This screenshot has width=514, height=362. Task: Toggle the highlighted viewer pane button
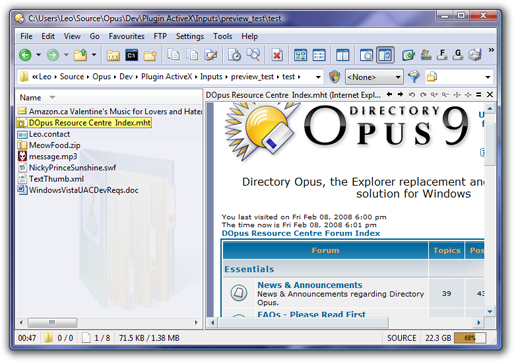(385, 55)
